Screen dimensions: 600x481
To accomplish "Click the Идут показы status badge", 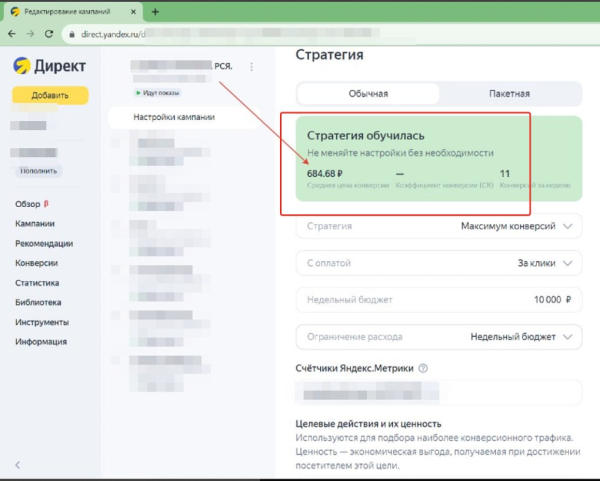I will pos(157,93).
